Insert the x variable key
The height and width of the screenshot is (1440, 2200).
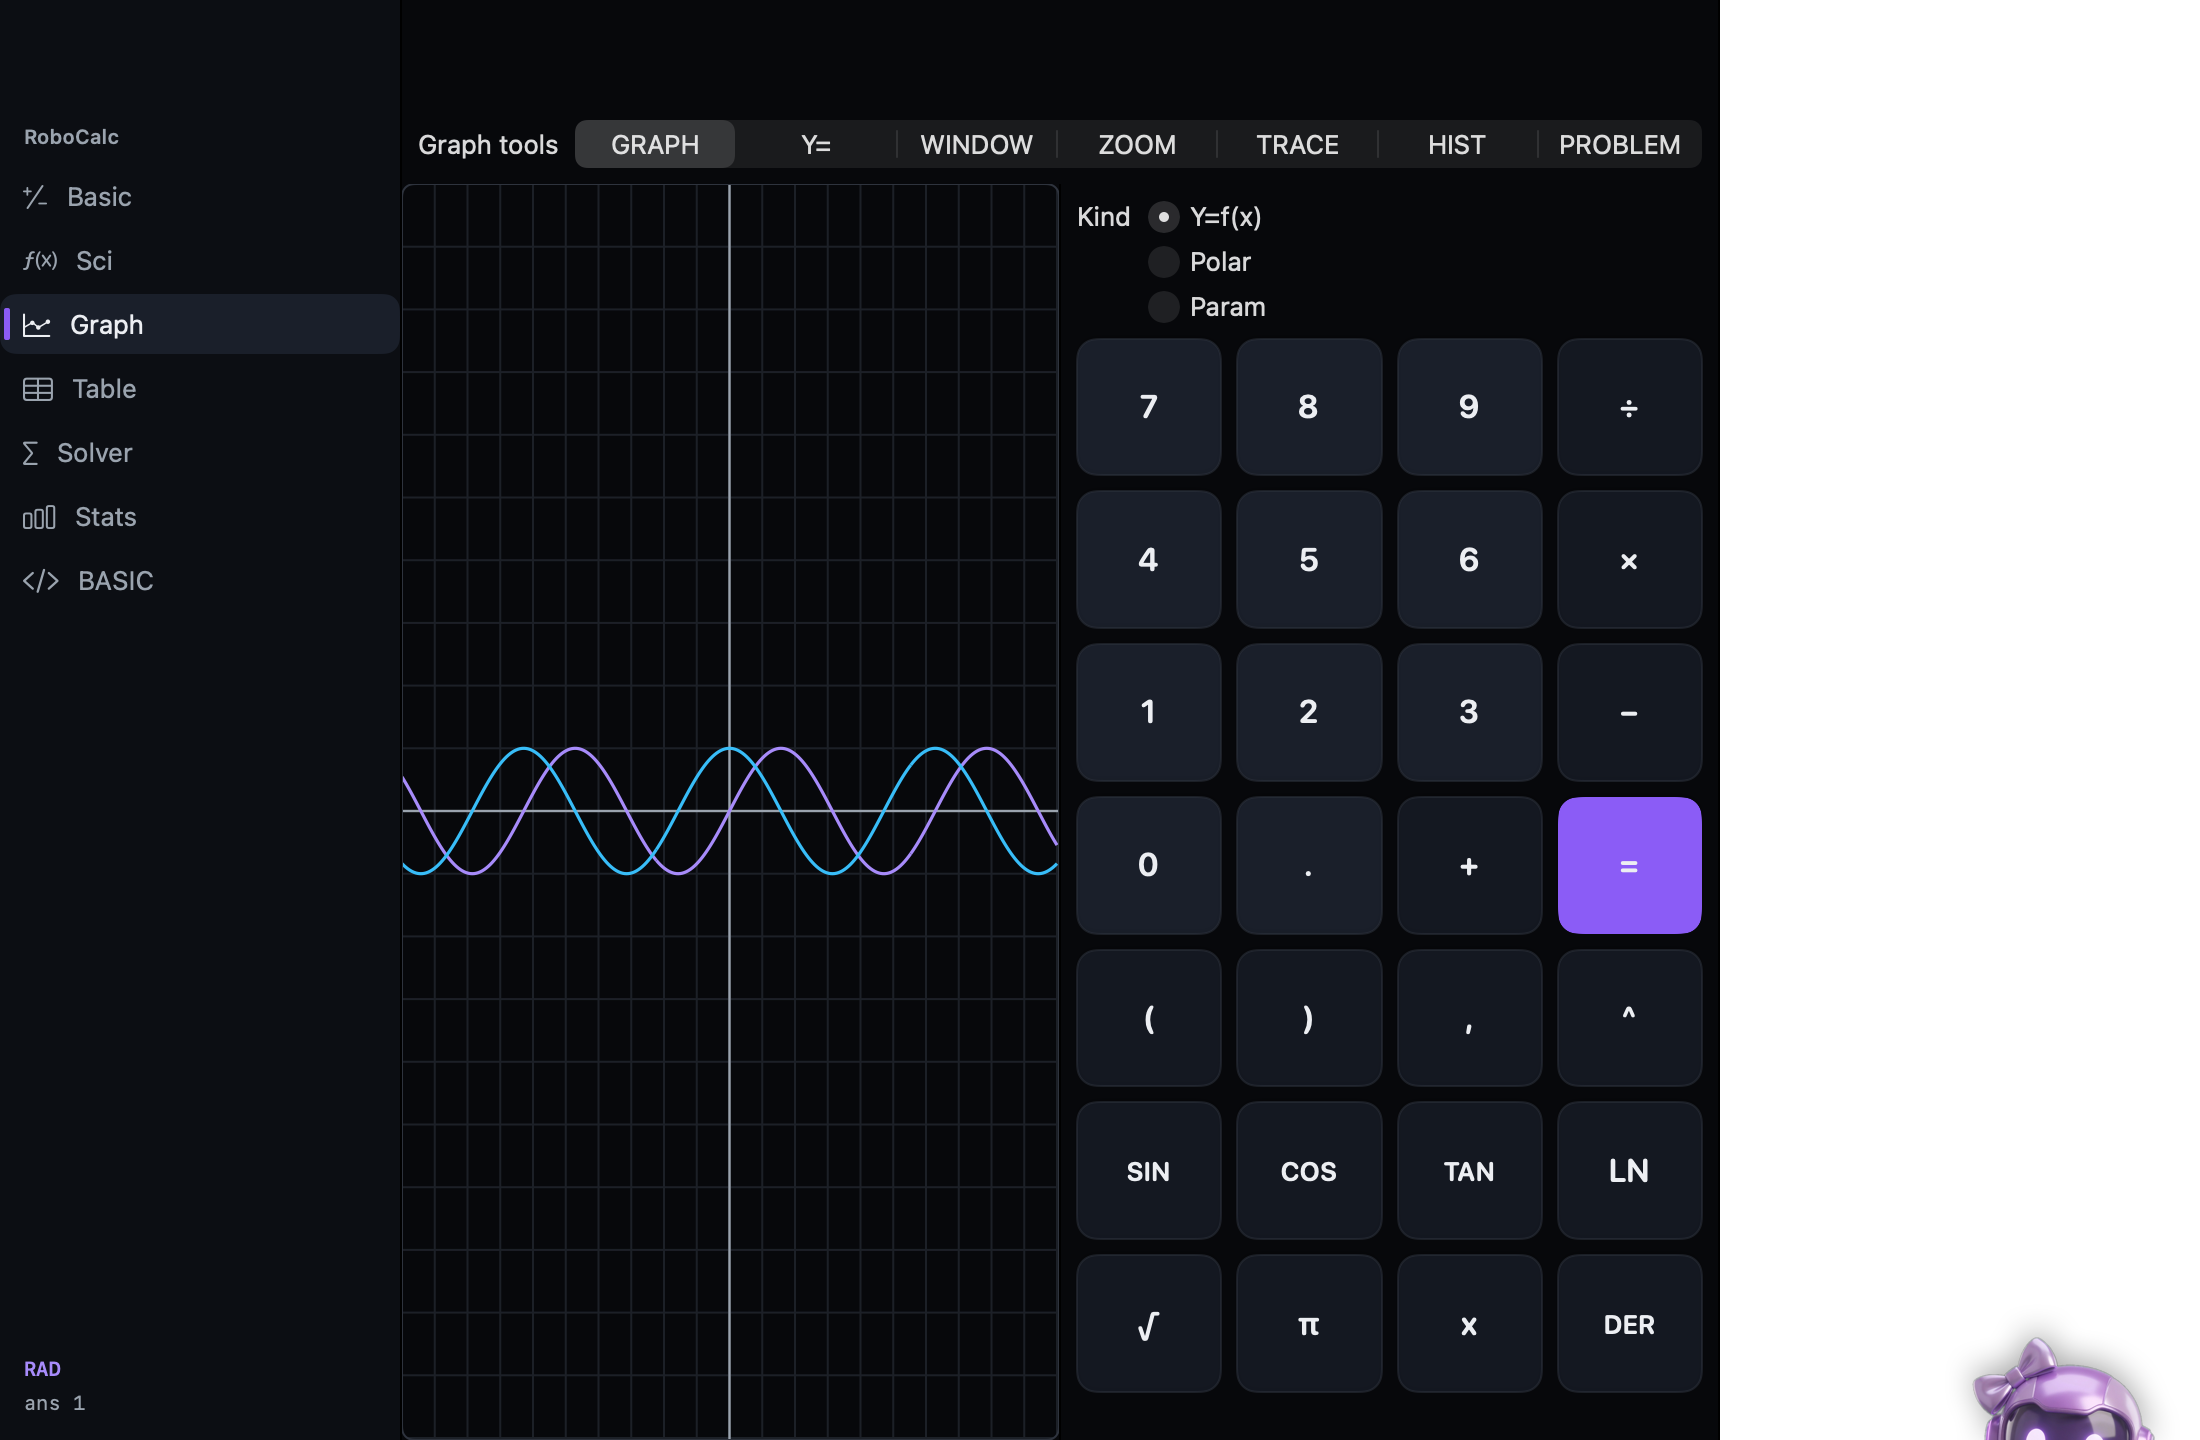(x=1469, y=1324)
